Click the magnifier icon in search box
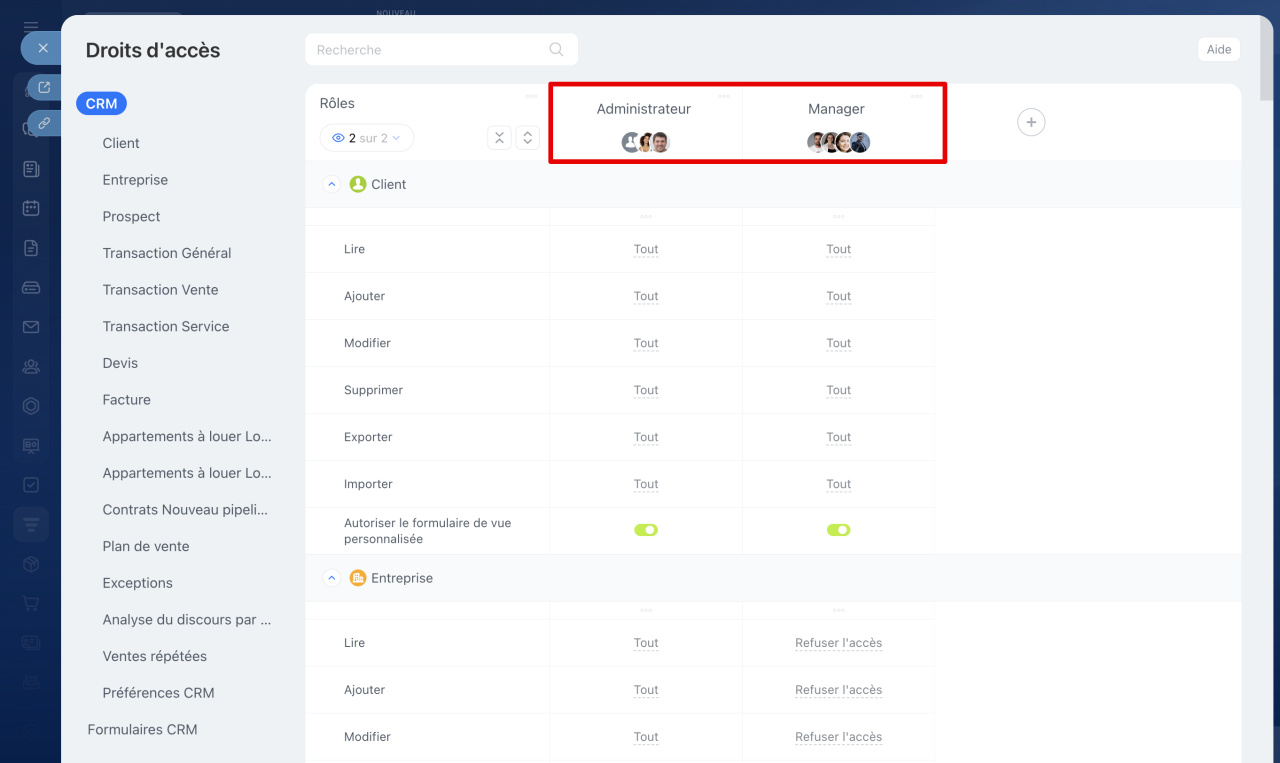The height and width of the screenshot is (763, 1280). click(556, 50)
